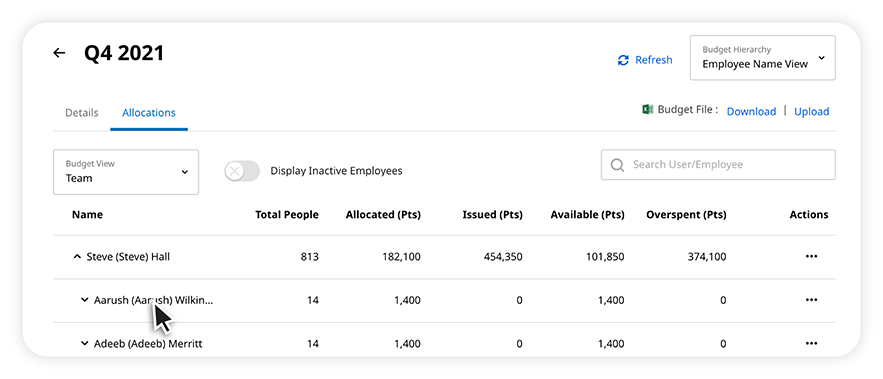
Task: Click the Allocated (Pts) column header
Action: tap(383, 215)
